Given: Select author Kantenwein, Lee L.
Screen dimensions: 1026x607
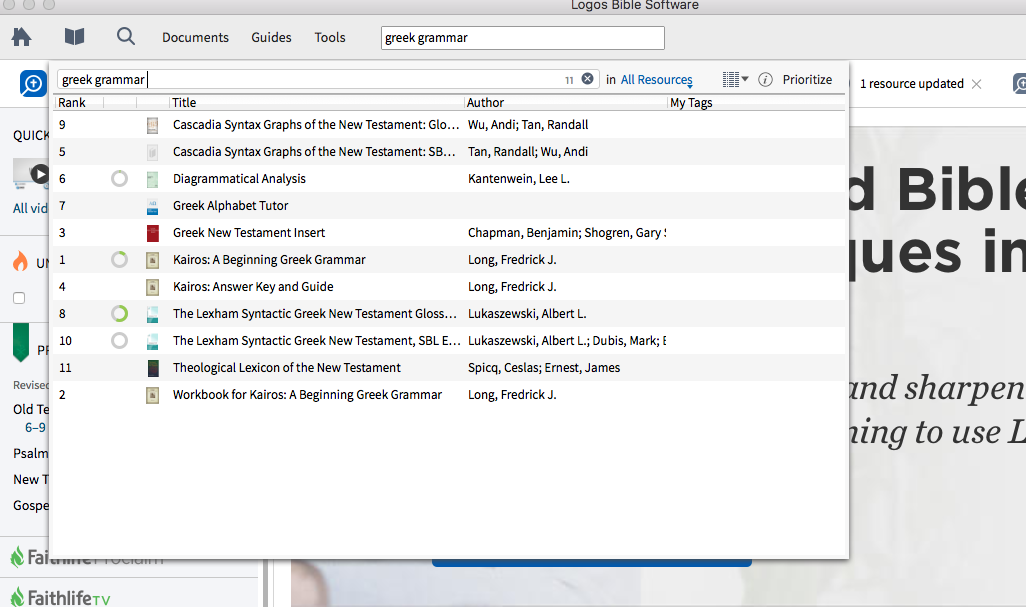Looking at the screenshot, I should click(518, 179).
